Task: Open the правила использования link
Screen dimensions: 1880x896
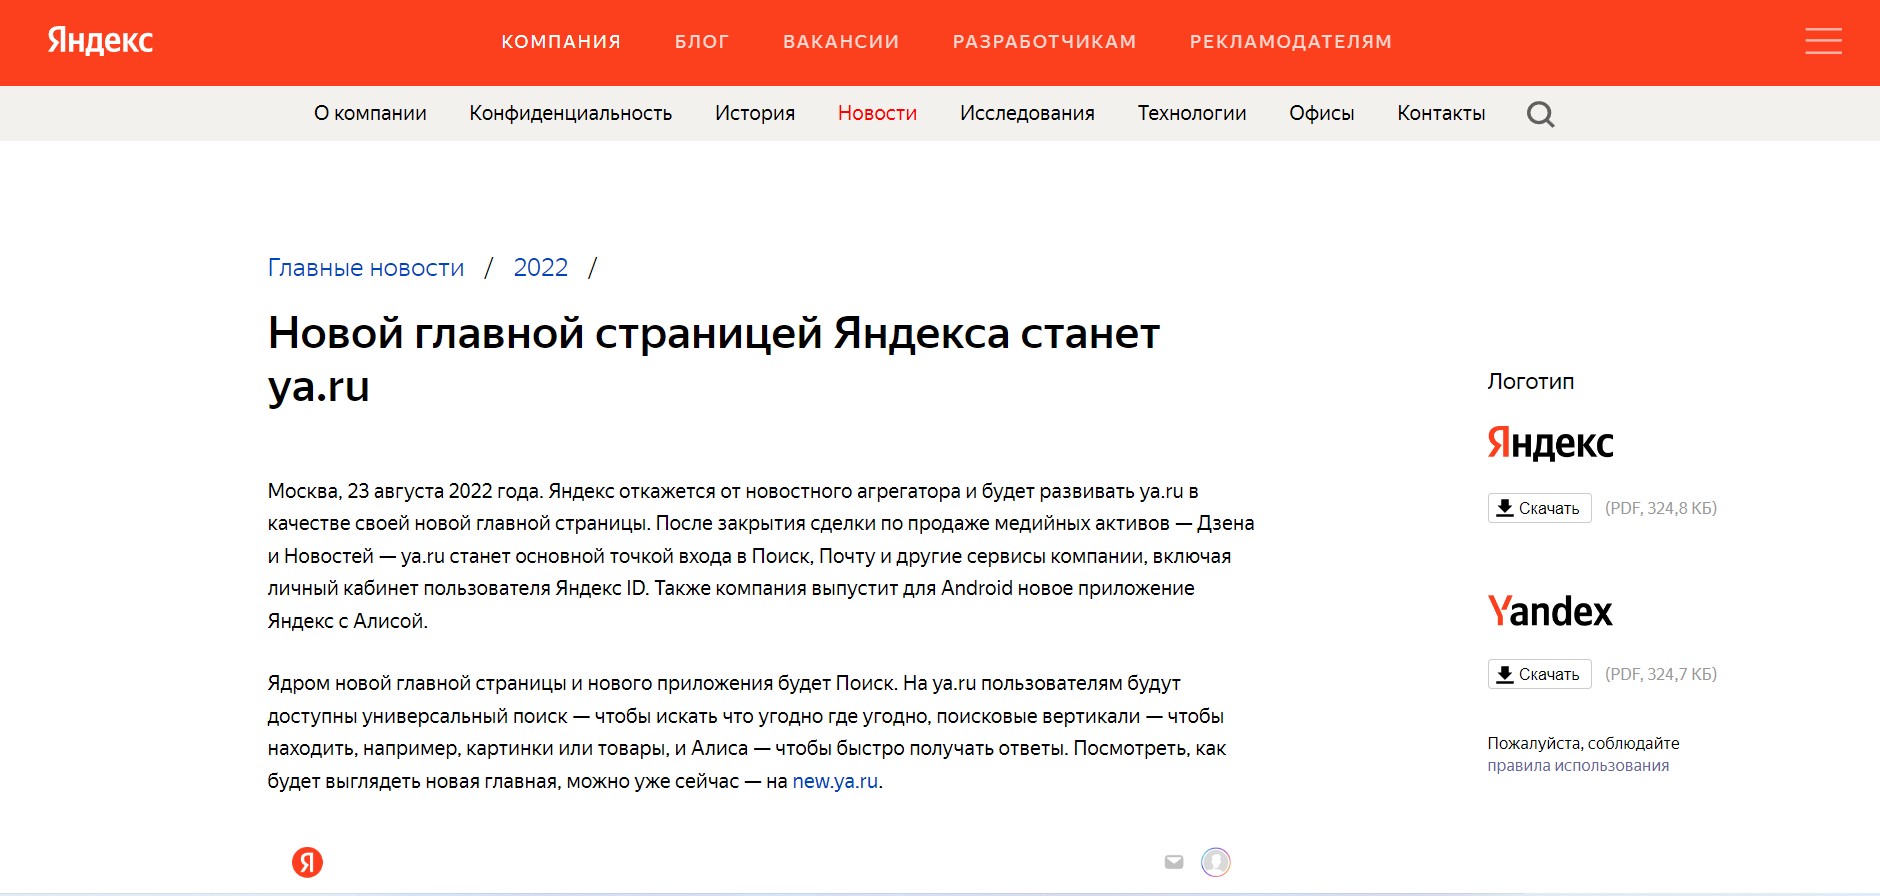Action: pyautogui.click(x=1578, y=766)
